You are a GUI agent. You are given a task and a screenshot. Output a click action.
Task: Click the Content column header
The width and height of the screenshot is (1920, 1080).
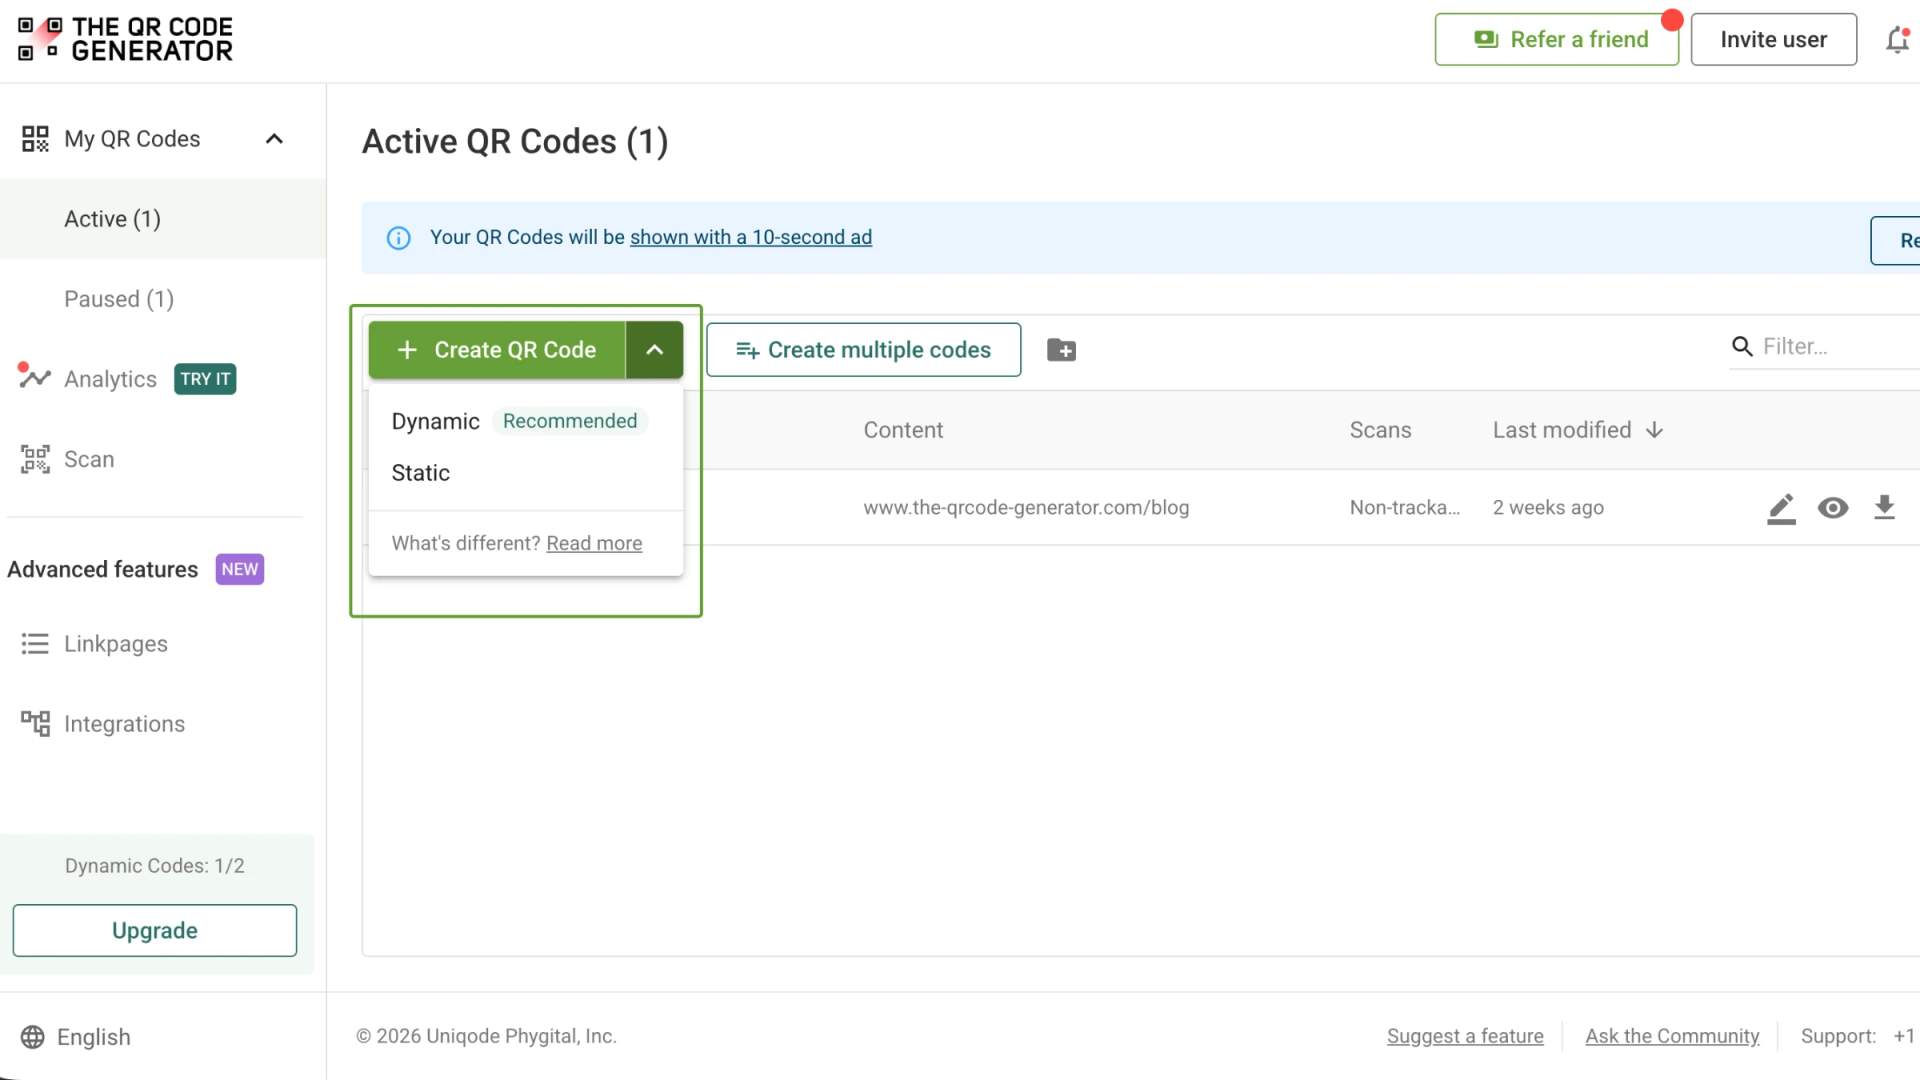(903, 430)
